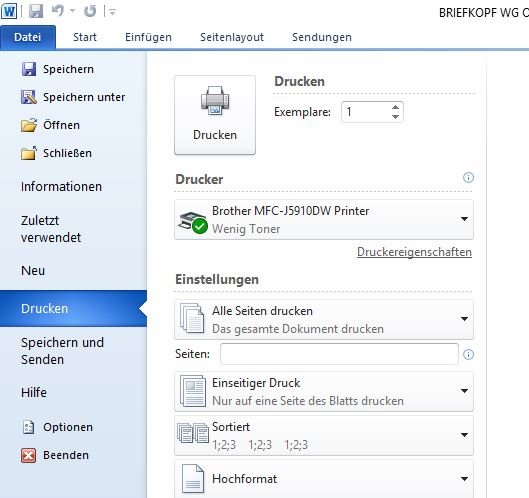Close the document with the Schließen icon
Viewport: 529px width, 498px height.
(29, 153)
